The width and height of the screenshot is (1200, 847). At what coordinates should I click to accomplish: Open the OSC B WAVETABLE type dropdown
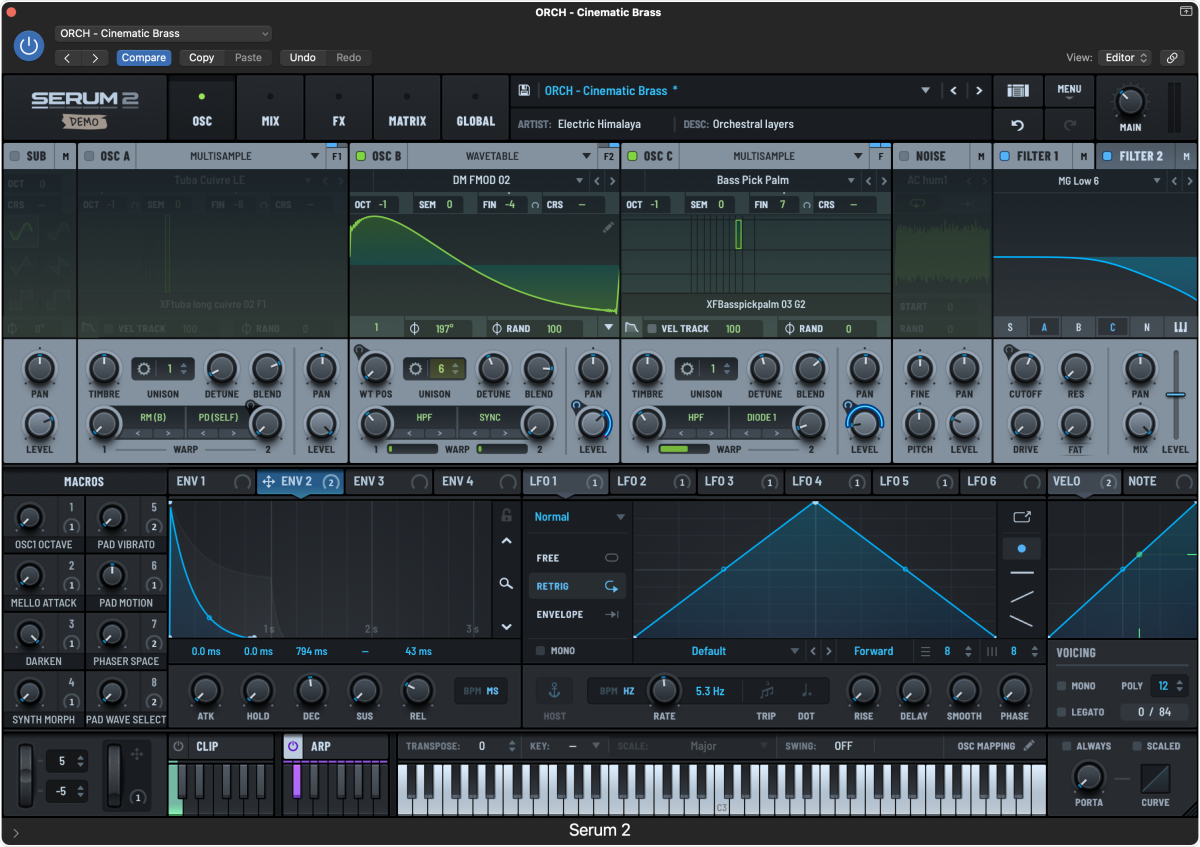(500, 156)
